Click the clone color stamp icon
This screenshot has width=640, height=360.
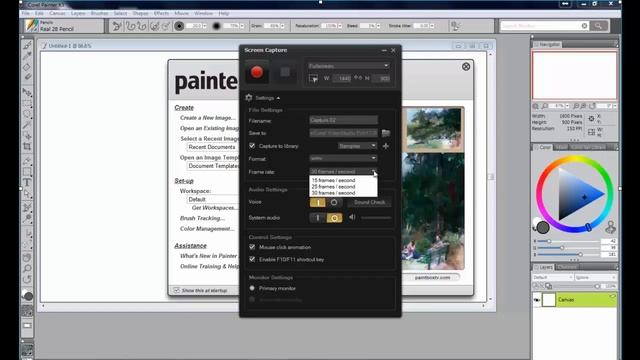(x=610, y=227)
